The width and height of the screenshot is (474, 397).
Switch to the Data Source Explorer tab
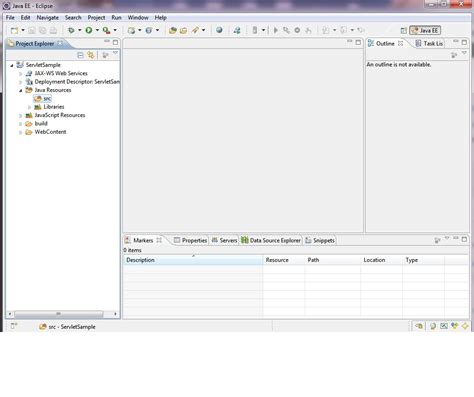click(271, 240)
